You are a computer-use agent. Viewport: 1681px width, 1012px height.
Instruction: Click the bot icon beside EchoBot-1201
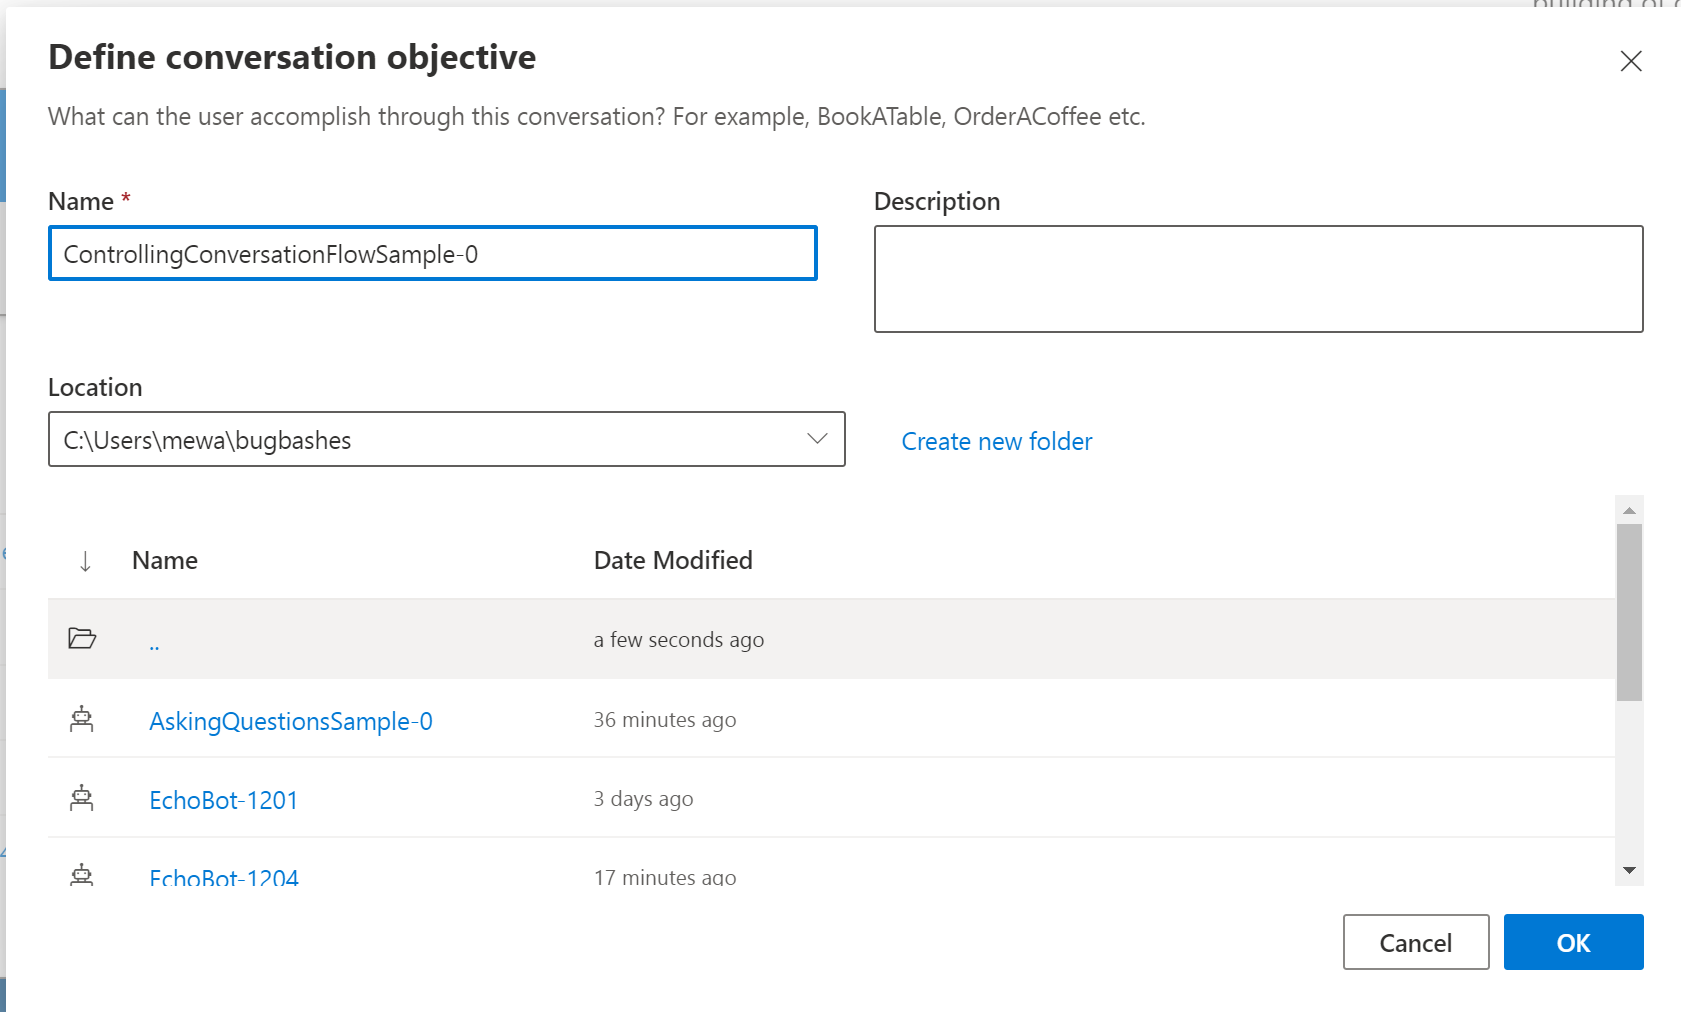(82, 799)
